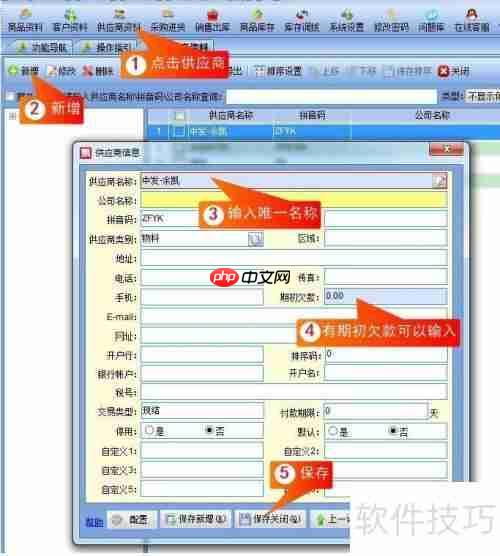This screenshot has height=556, width=500.
Task: Click the 期初欠款 field showing 0.00
Action: (x=386, y=296)
